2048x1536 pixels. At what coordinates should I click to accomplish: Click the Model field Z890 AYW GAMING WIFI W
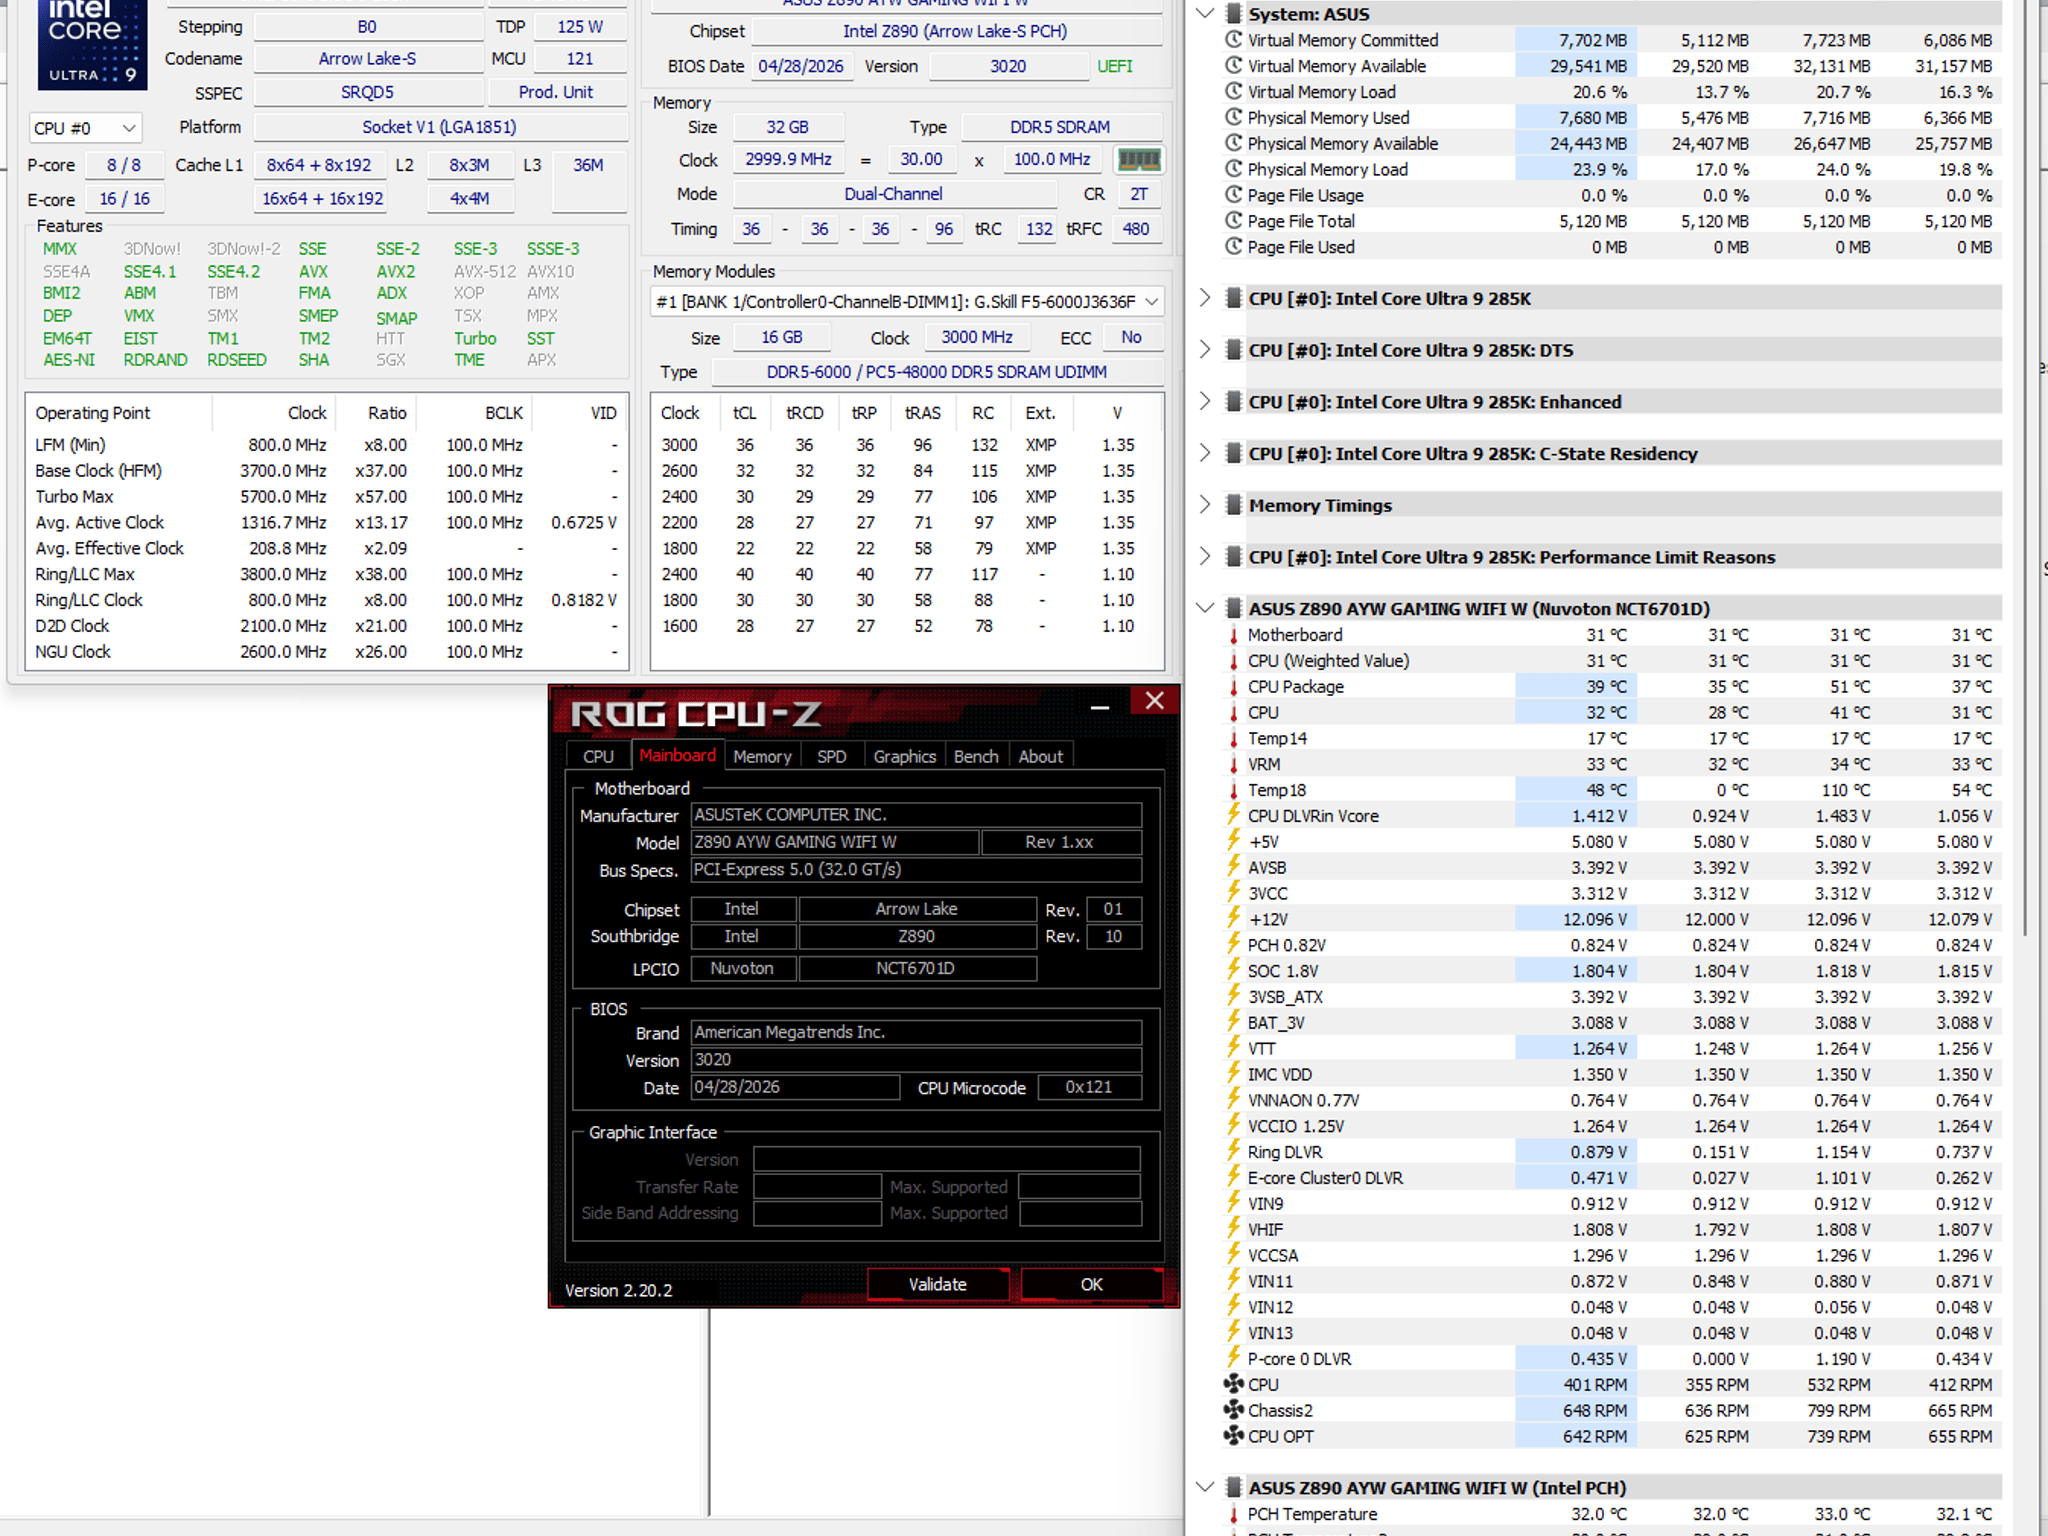click(x=834, y=842)
